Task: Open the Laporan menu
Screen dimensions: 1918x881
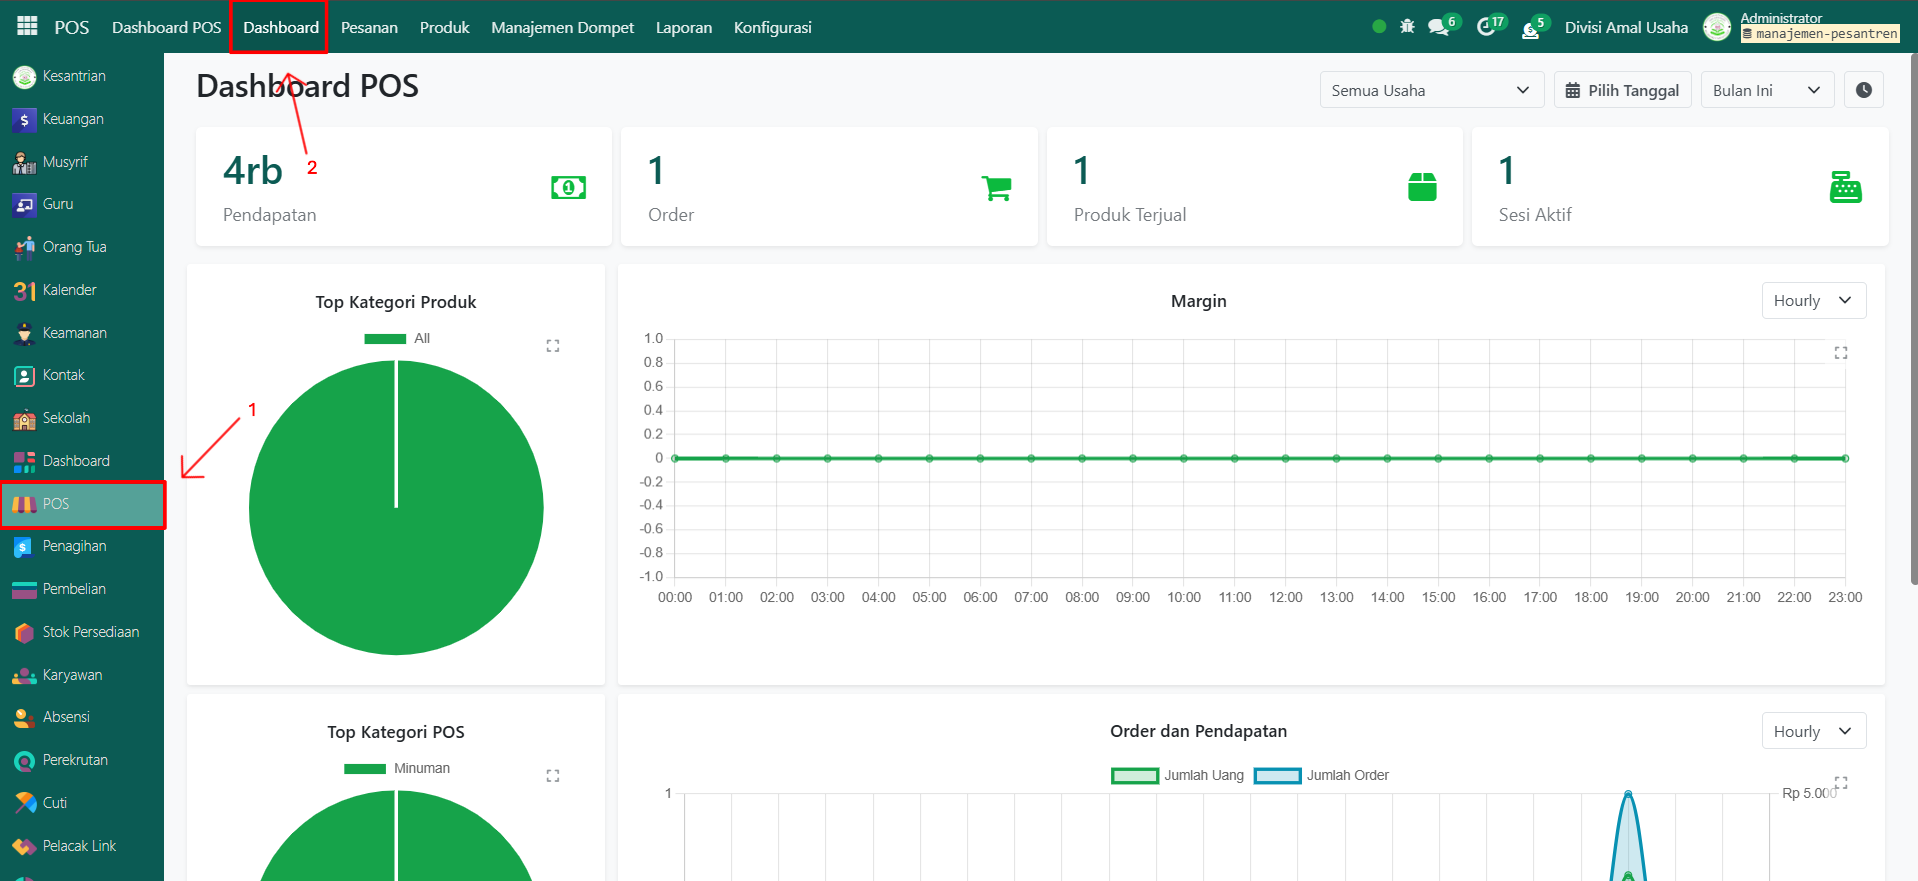Action: [684, 27]
